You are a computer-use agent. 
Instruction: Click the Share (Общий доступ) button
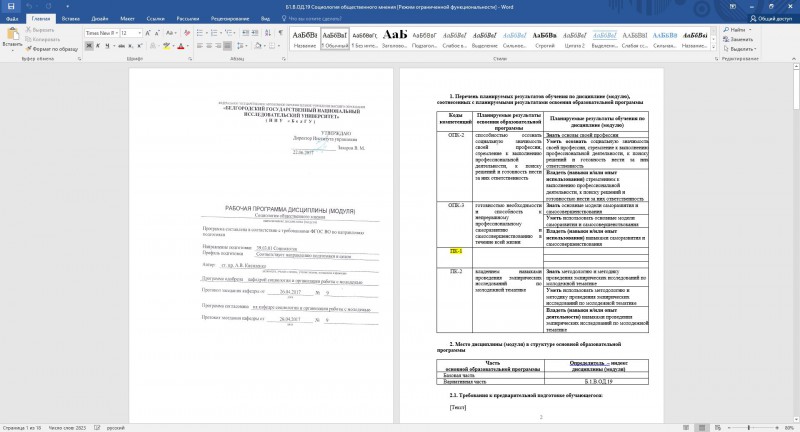[x=771, y=19]
